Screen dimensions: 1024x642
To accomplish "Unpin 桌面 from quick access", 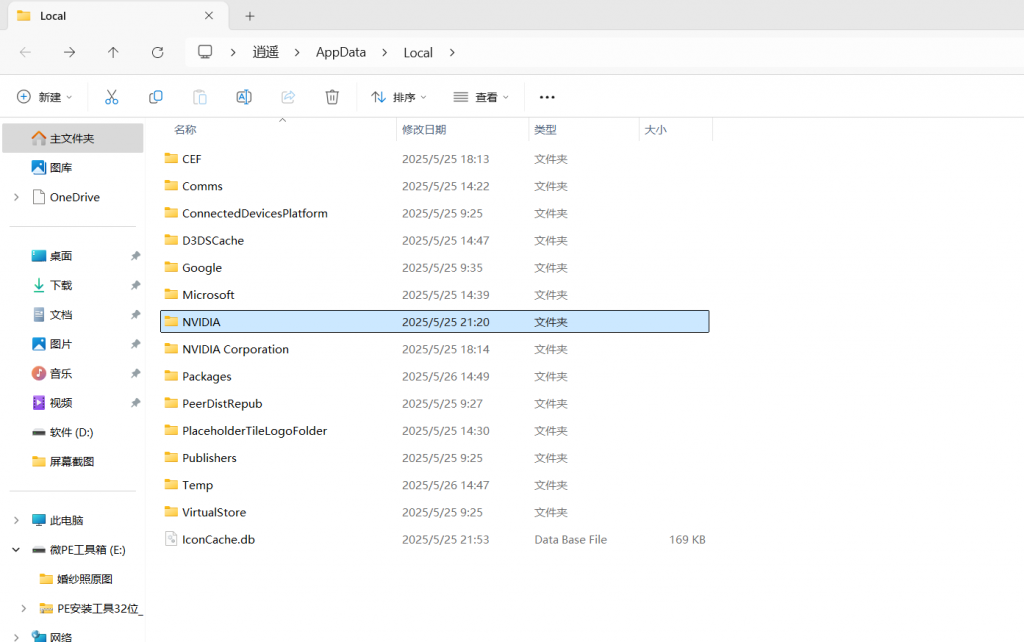I will tap(135, 256).
